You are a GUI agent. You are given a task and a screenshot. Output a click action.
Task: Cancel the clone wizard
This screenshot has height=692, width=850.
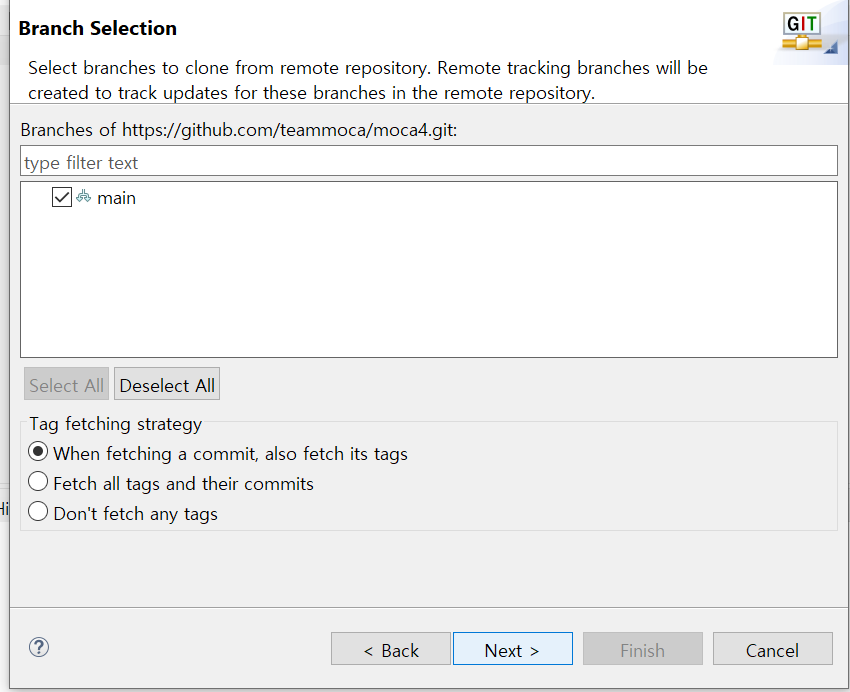pyautogui.click(x=772, y=649)
